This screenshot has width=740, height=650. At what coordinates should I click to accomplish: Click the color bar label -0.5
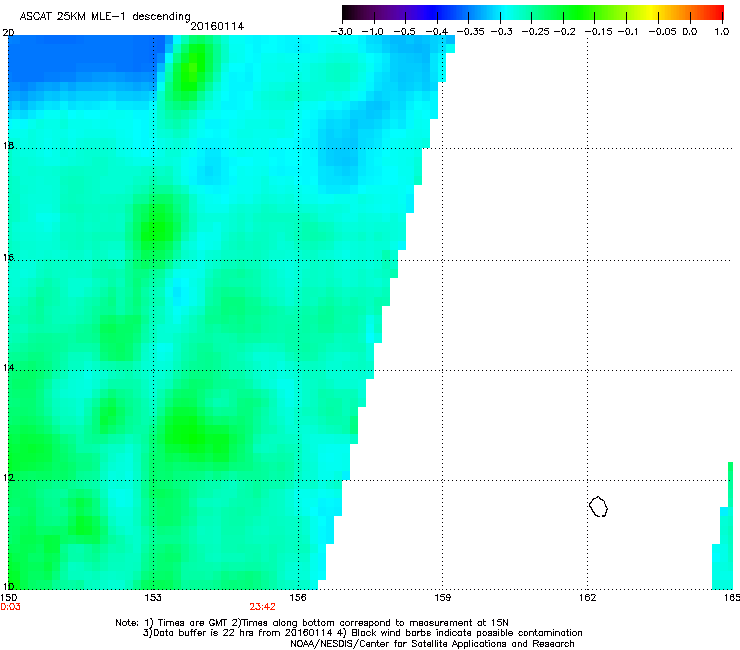coord(404,32)
